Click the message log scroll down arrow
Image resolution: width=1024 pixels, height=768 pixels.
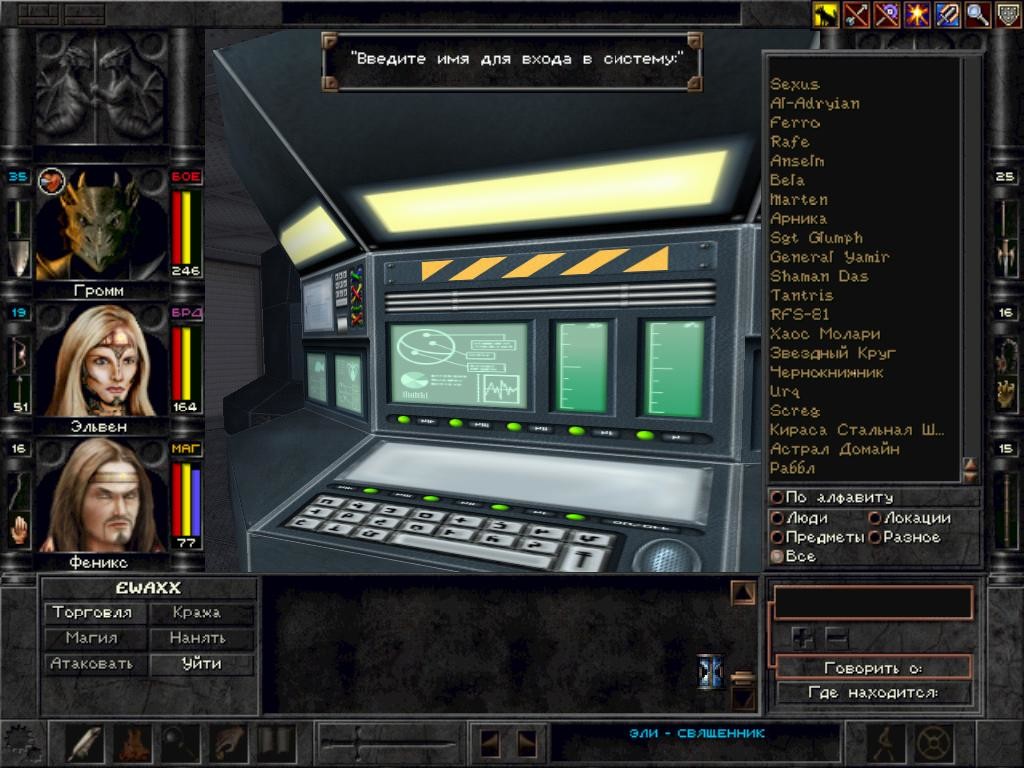coord(743,699)
